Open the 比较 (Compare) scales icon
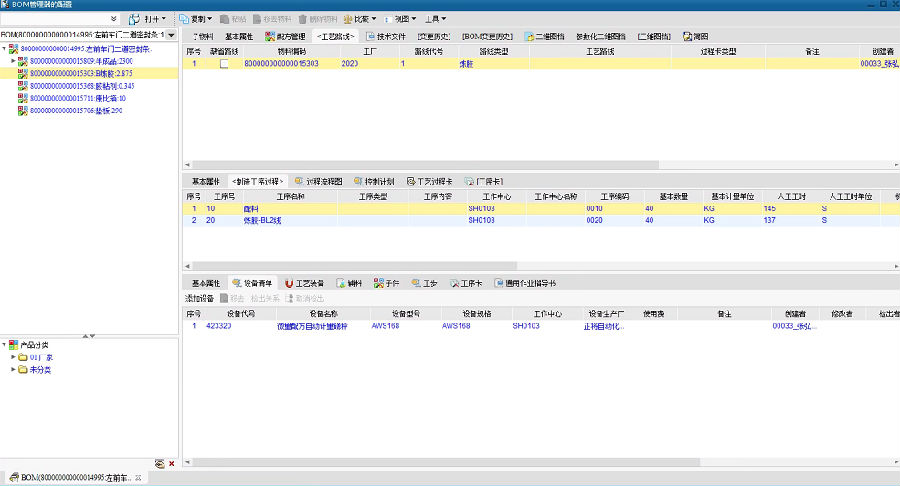 pos(347,19)
